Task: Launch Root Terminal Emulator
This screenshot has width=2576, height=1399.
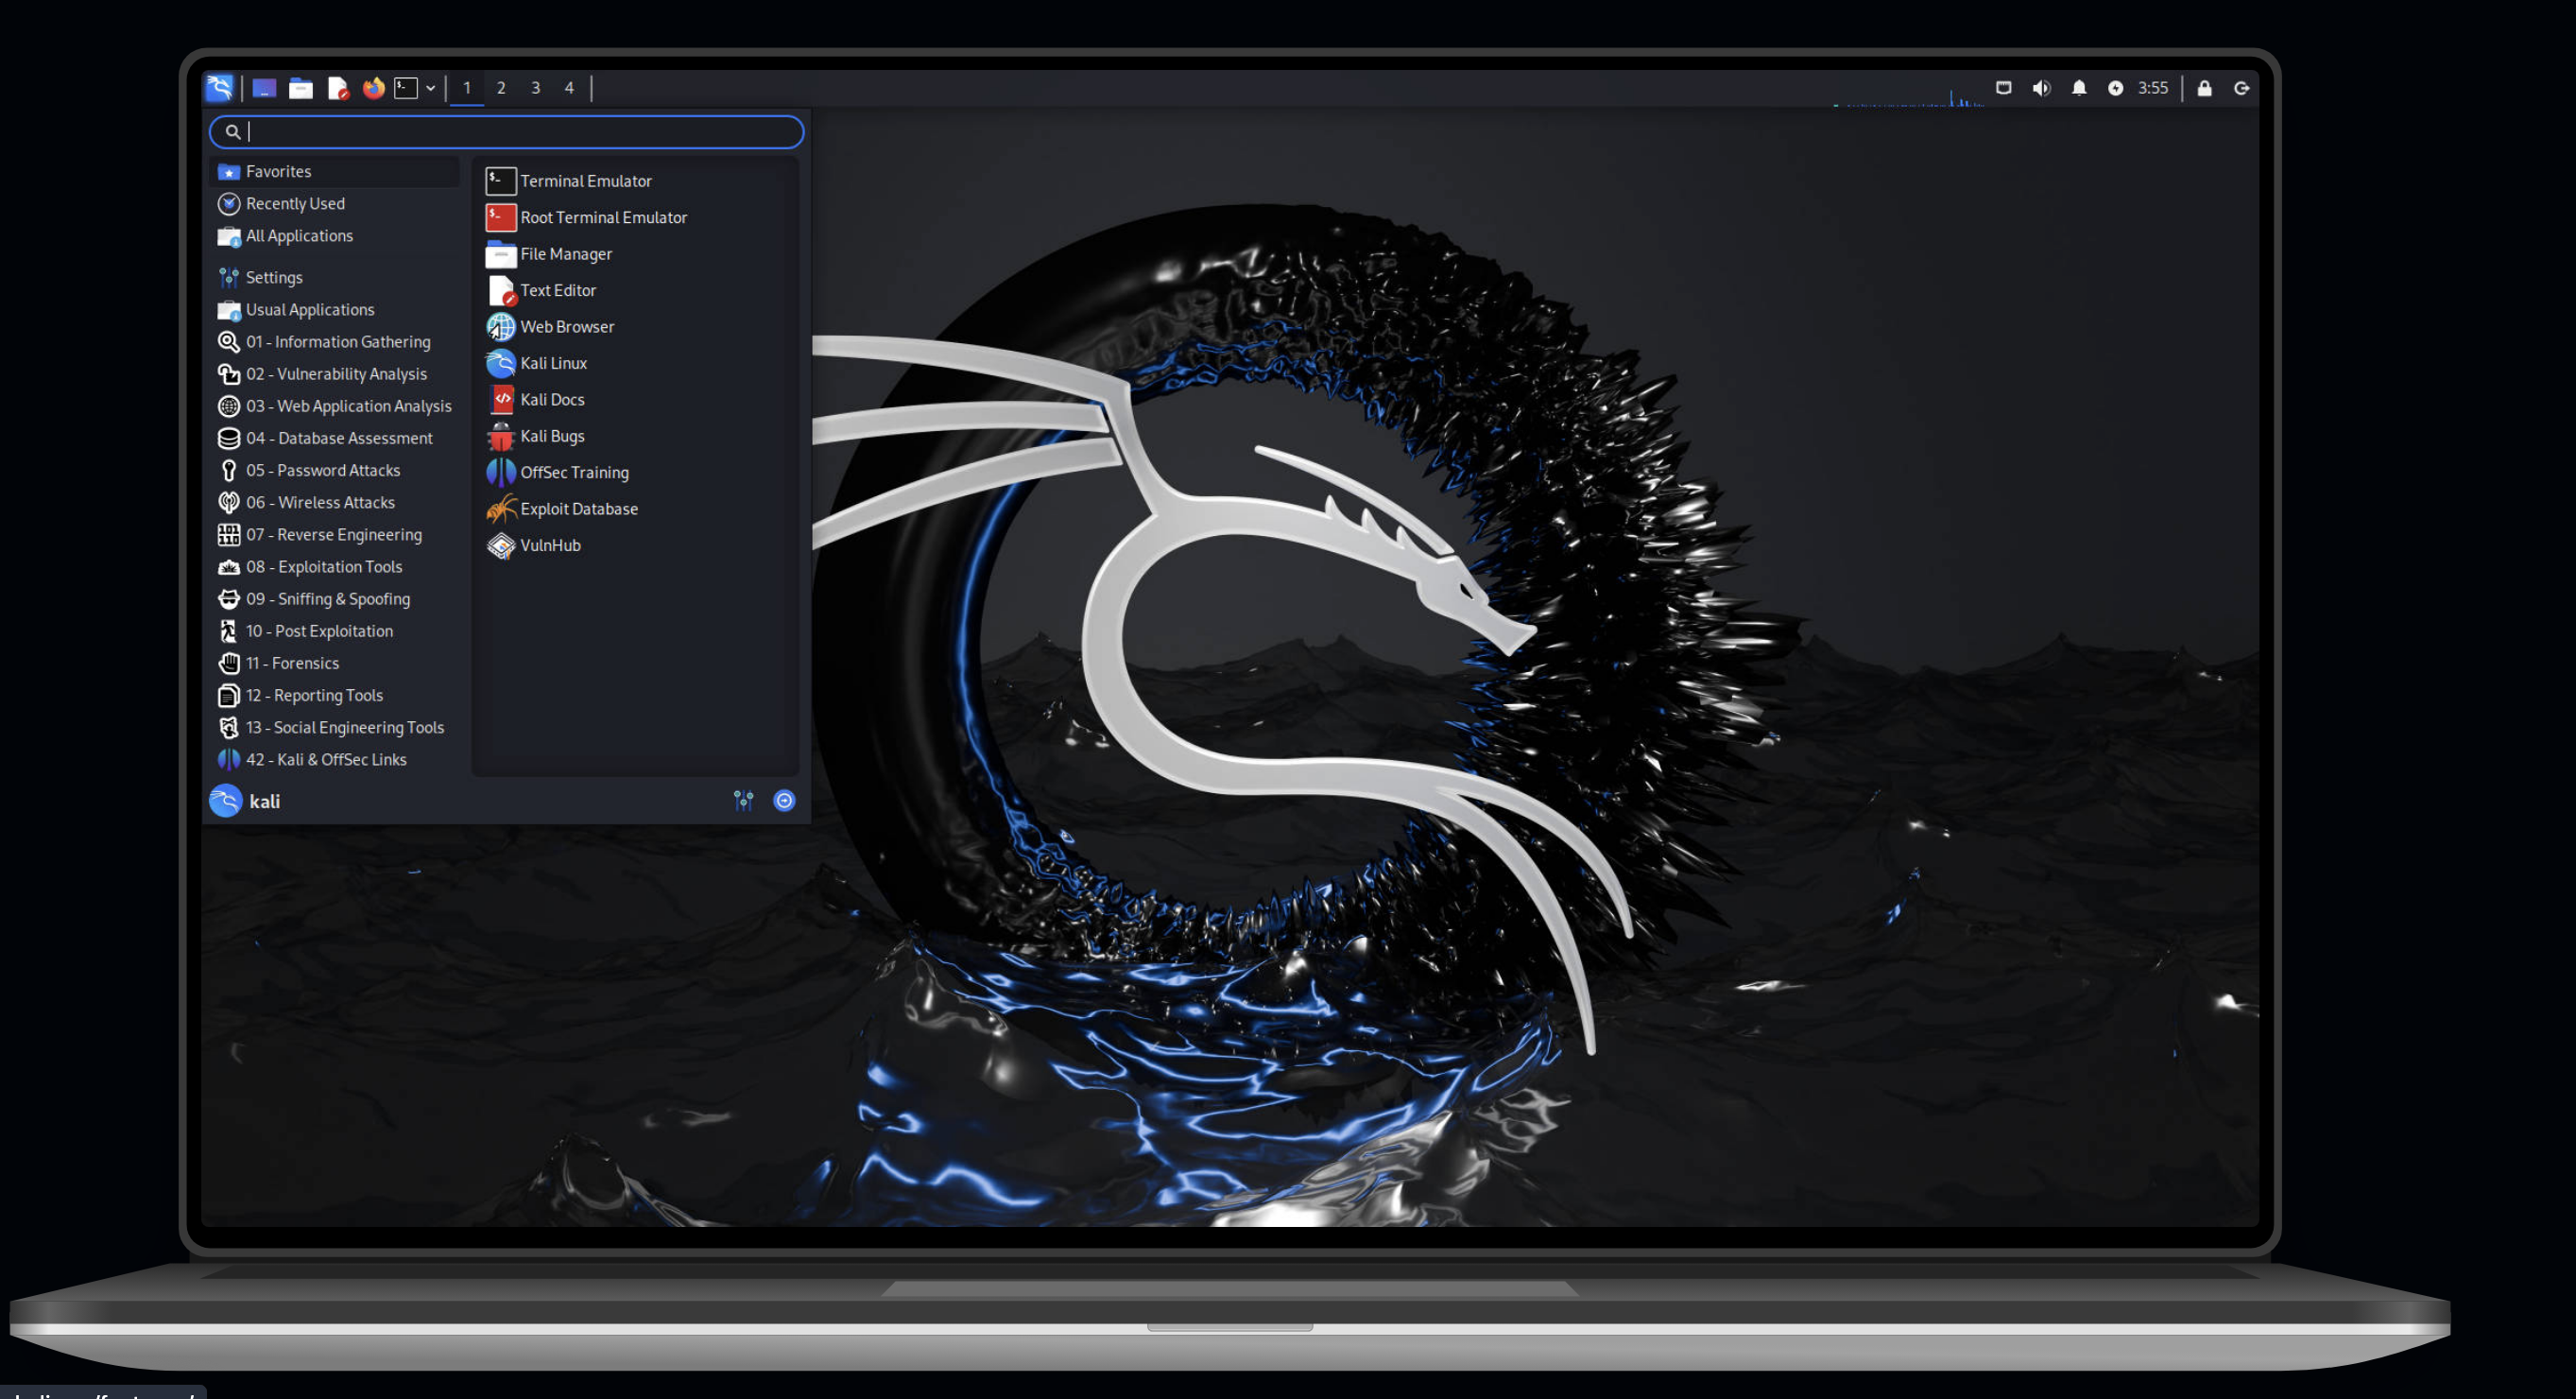Action: coord(636,217)
